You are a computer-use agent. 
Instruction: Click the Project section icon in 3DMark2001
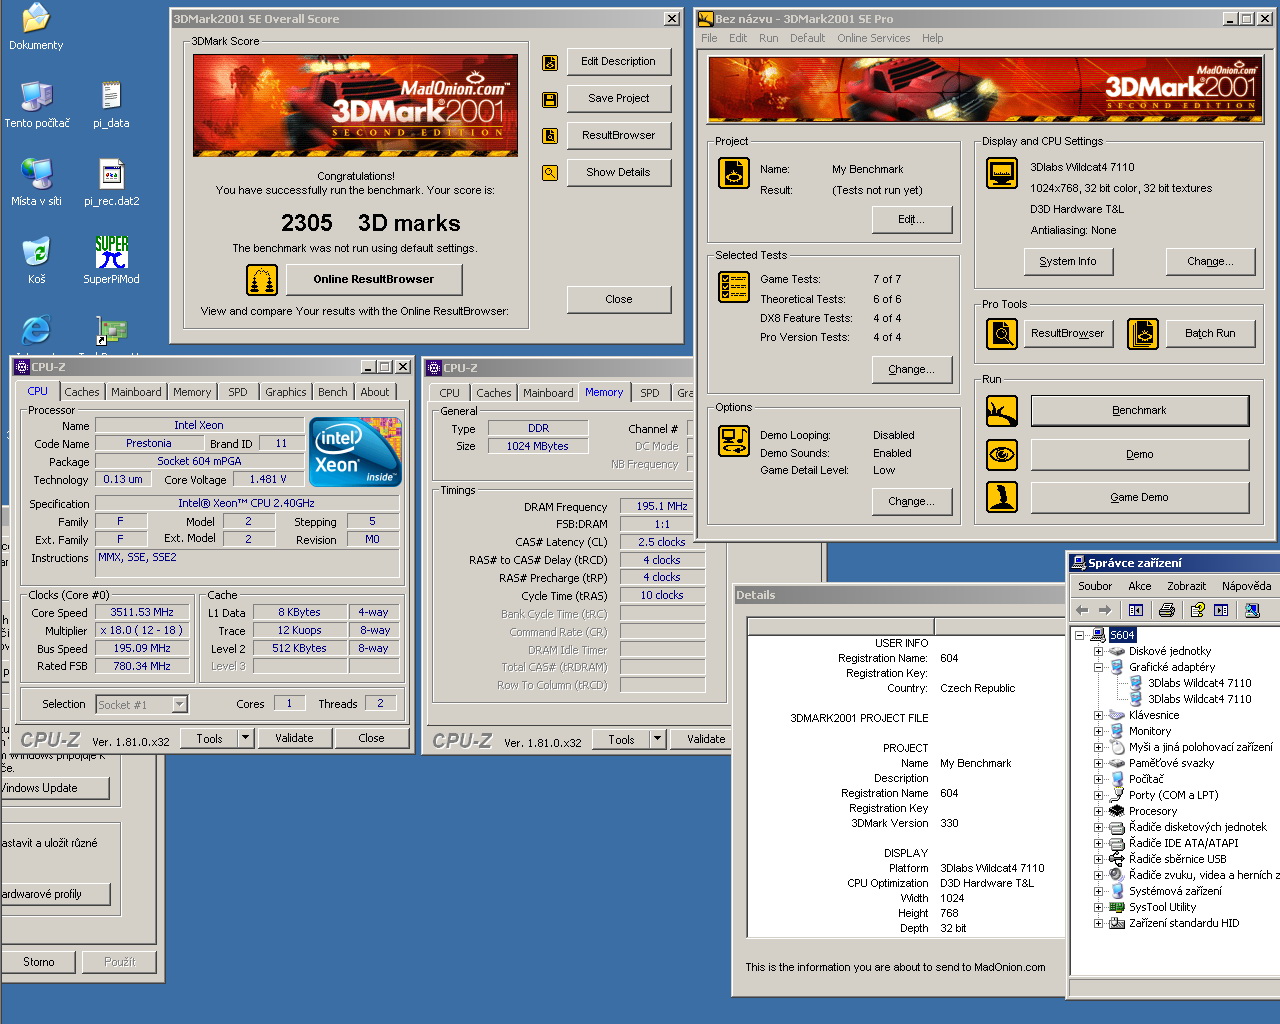(x=734, y=173)
